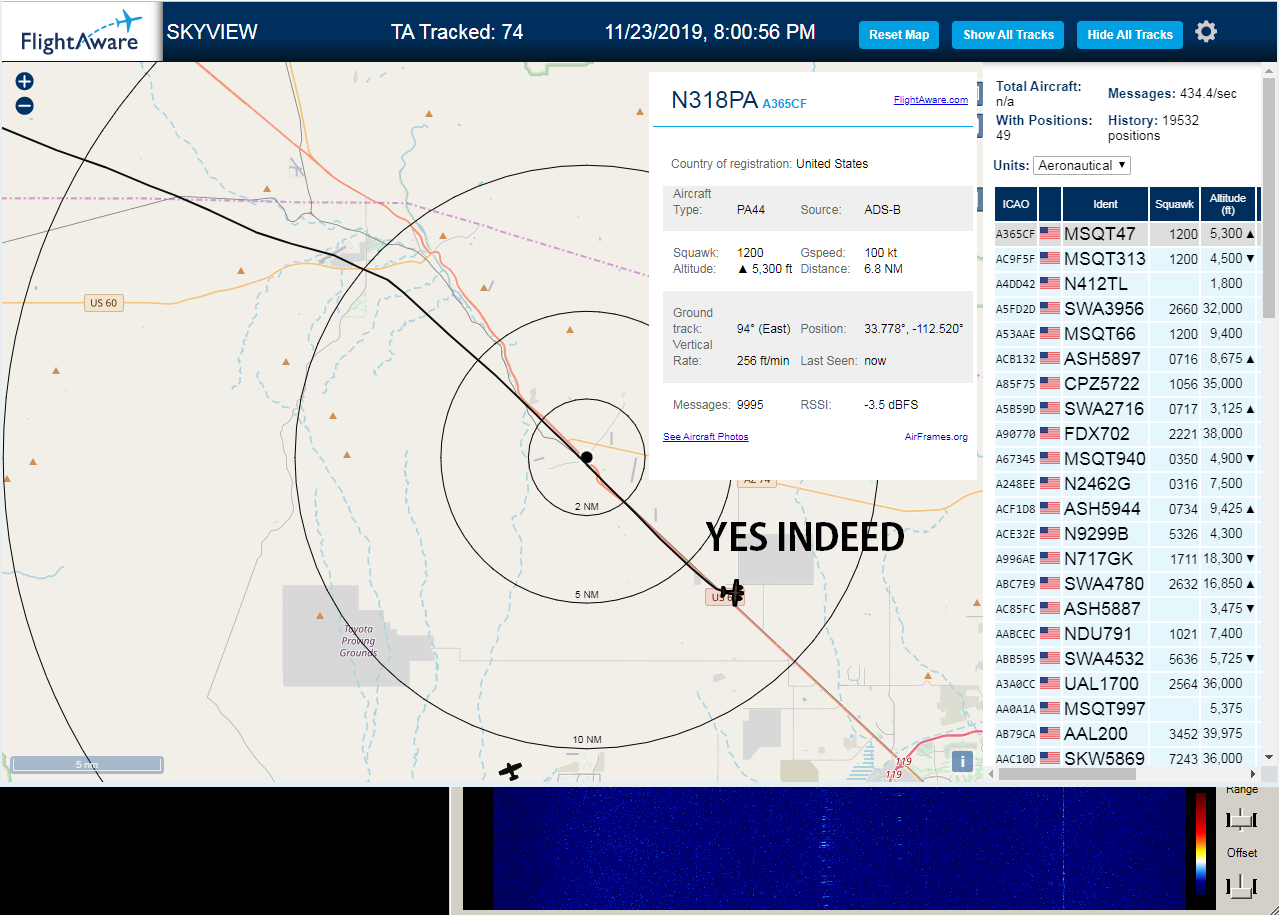Adjust the Range slider in waterfall panel
Screen dimensions: 1279x915
pos(1241,820)
